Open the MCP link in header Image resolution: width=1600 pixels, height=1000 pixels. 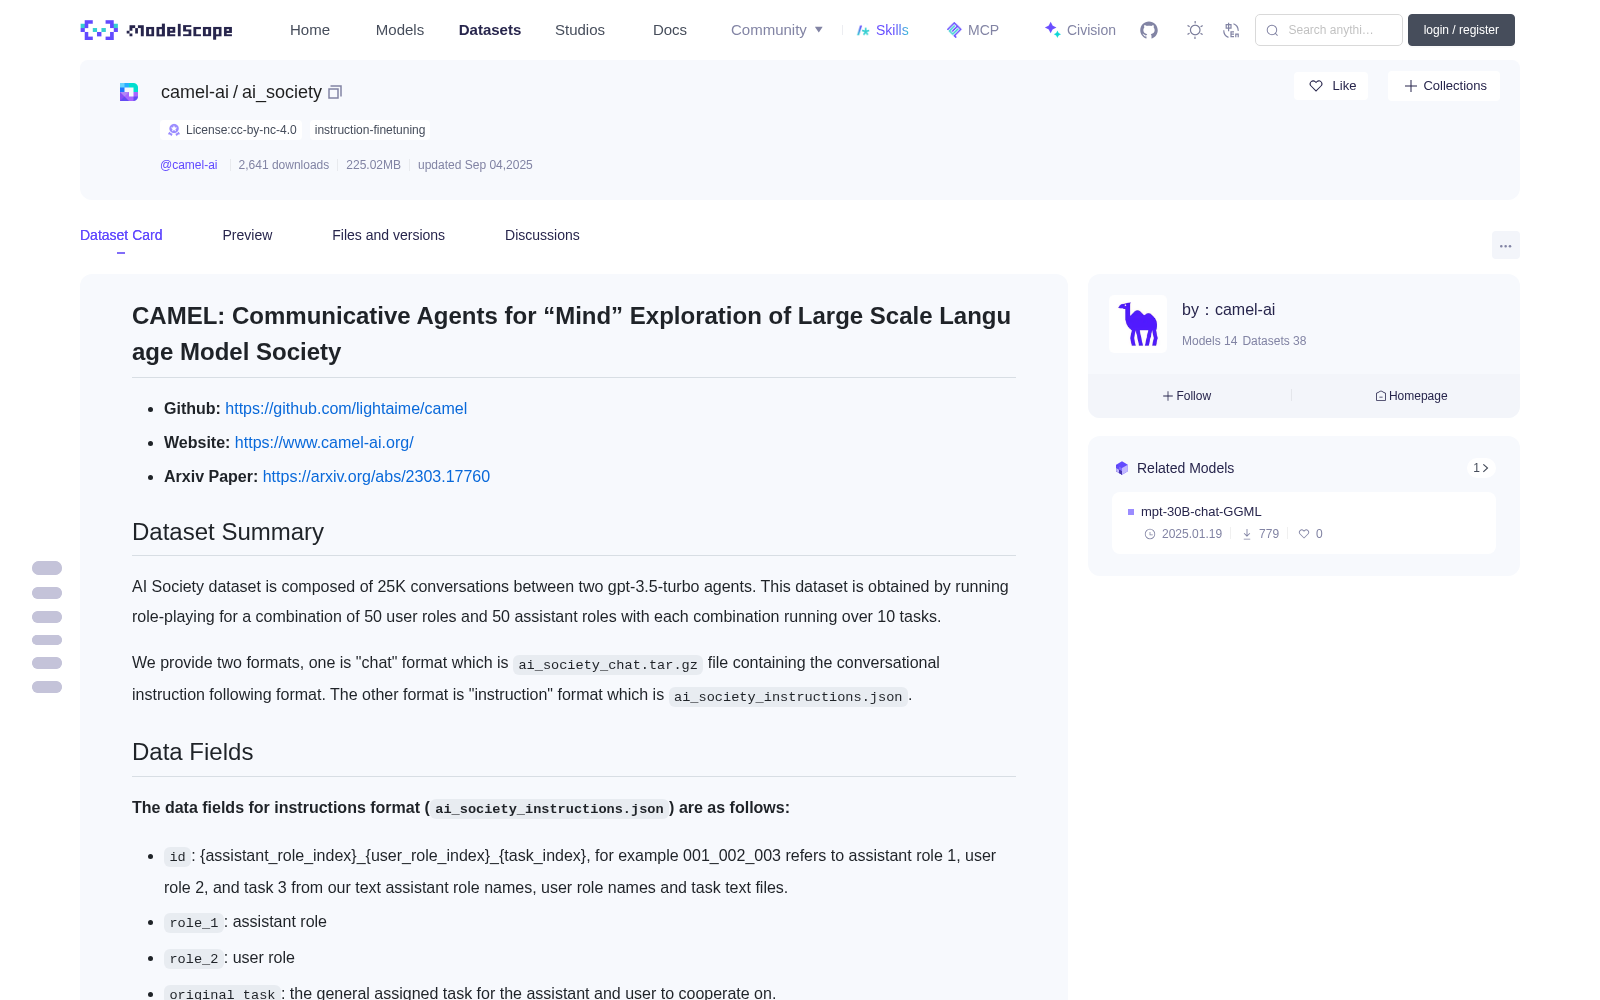(x=973, y=30)
